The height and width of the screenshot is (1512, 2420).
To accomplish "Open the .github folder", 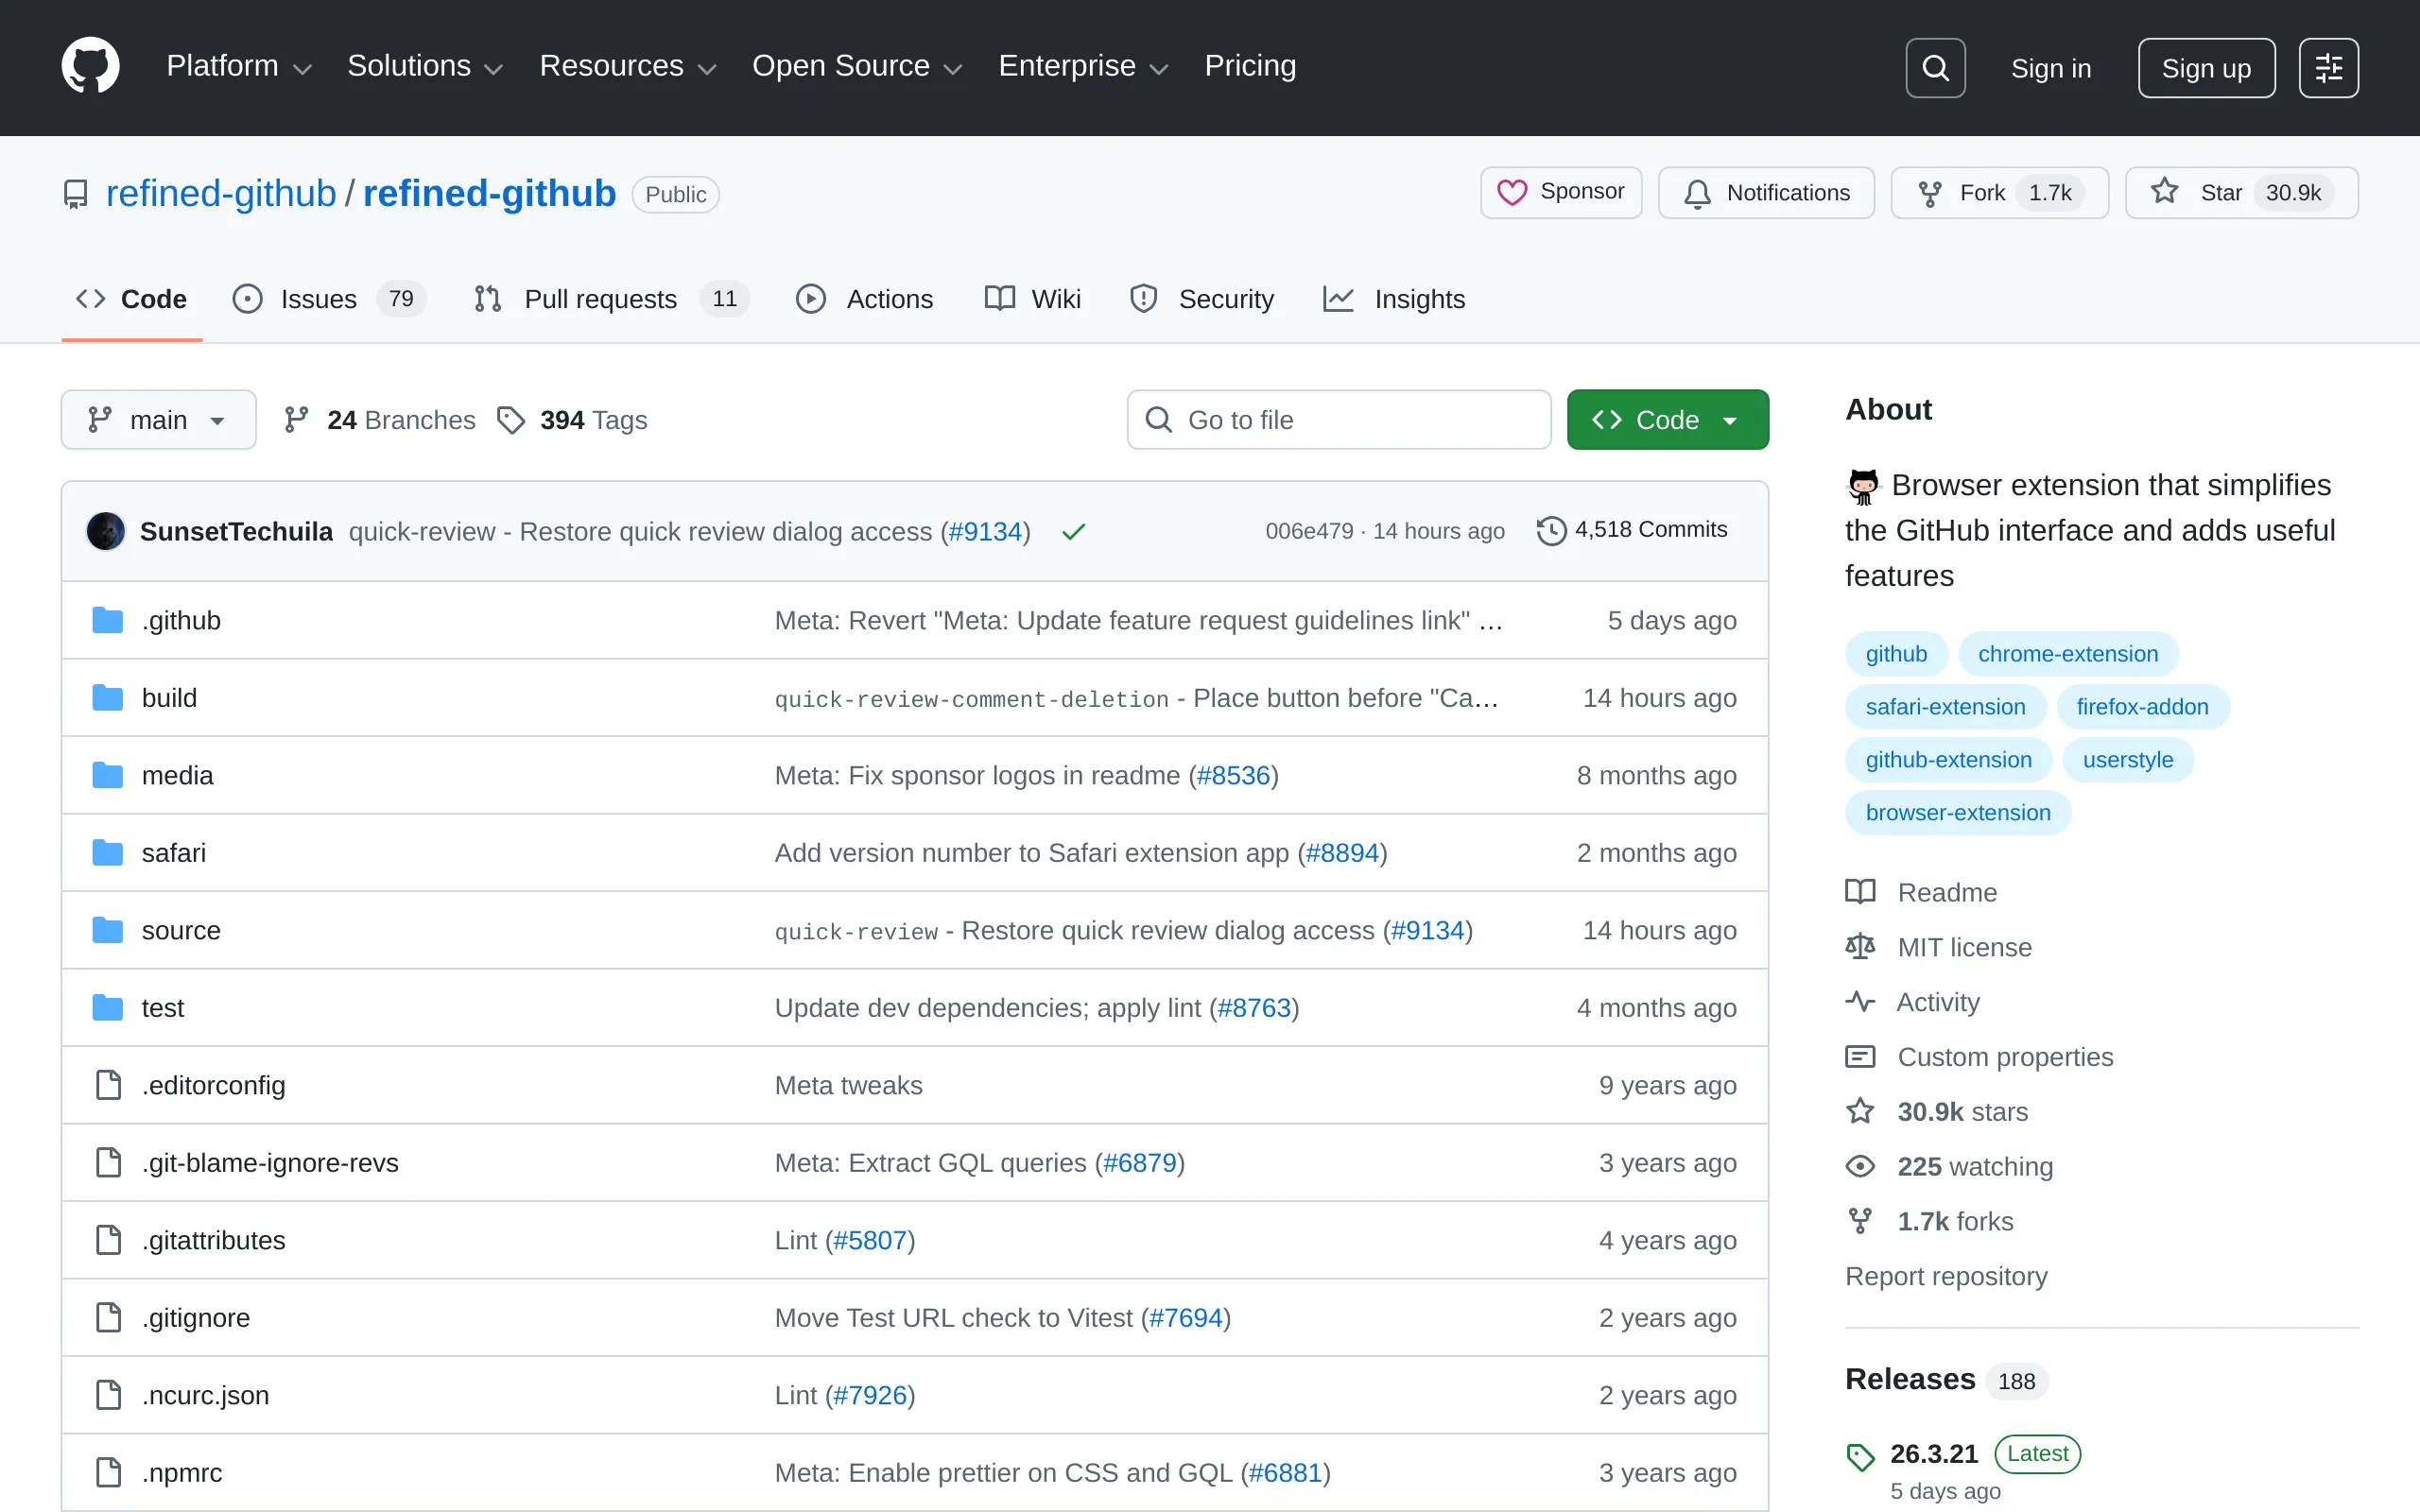I will pyautogui.click(x=181, y=620).
